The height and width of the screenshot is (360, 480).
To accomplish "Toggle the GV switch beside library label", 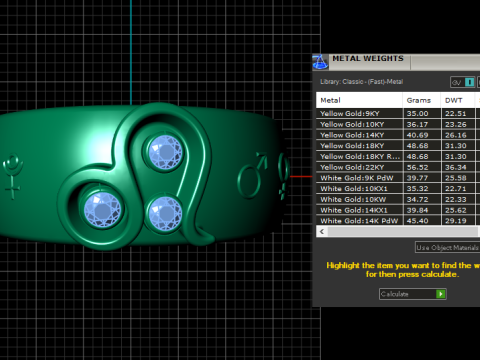I will pos(463,82).
